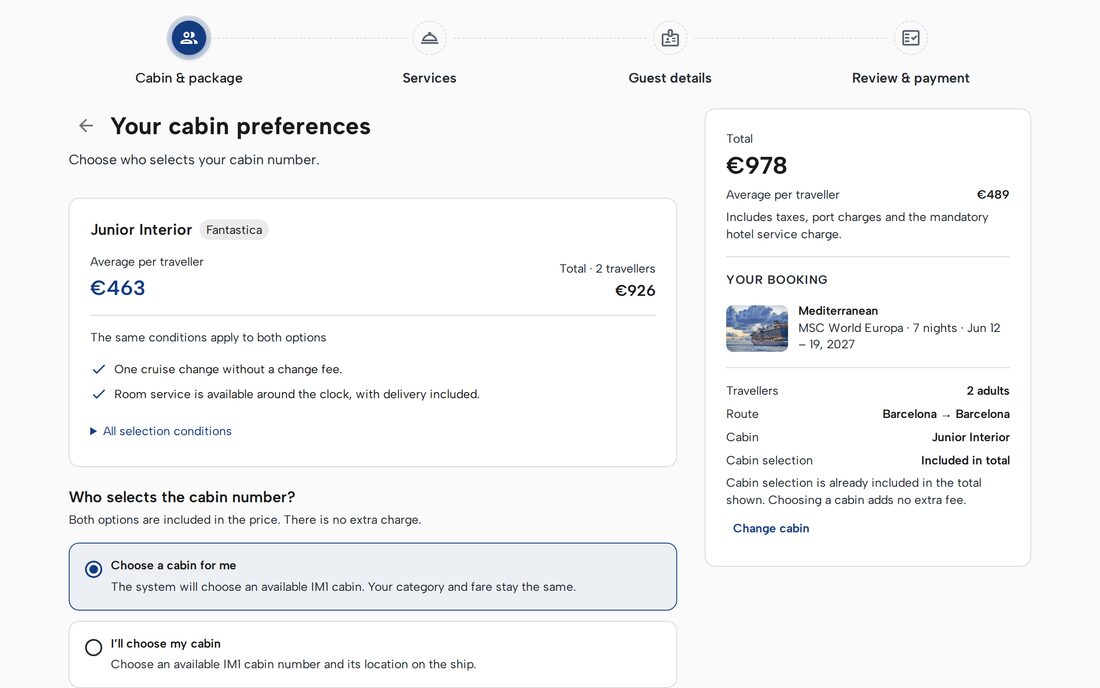Select the 'I'll choose my cabin' radio button

[93, 647]
